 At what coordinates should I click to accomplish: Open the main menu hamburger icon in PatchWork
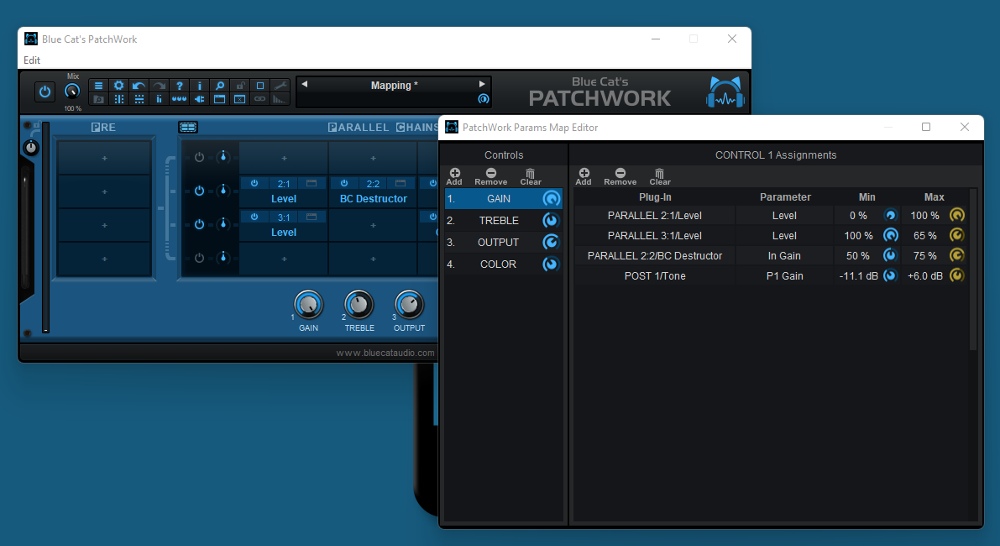pyautogui.click(x=98, y=85)
